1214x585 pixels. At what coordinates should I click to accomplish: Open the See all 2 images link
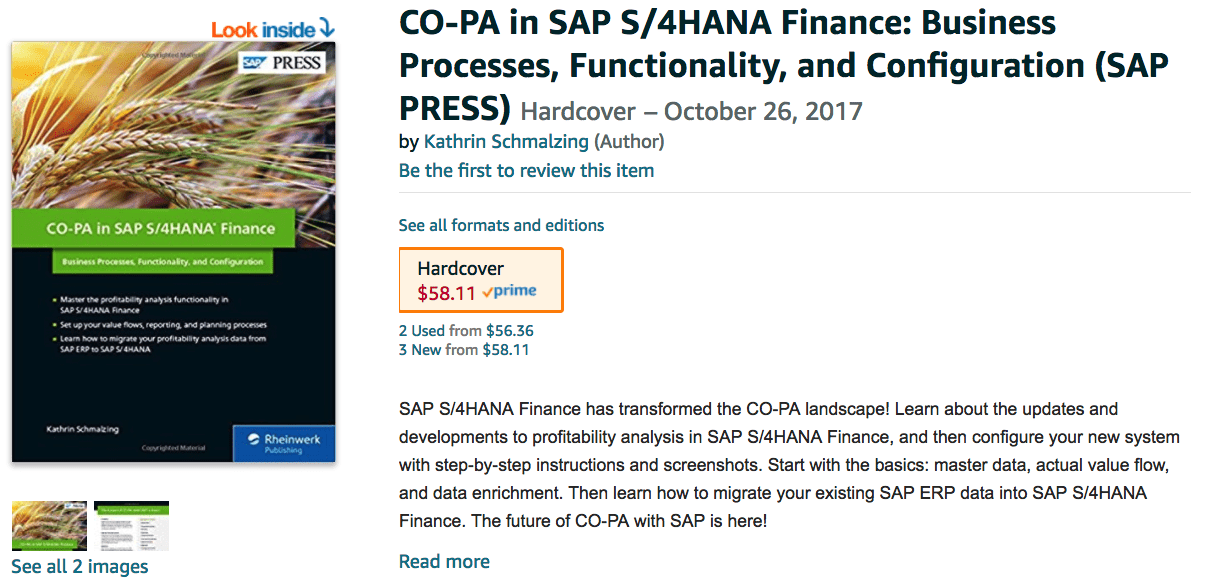80,567
